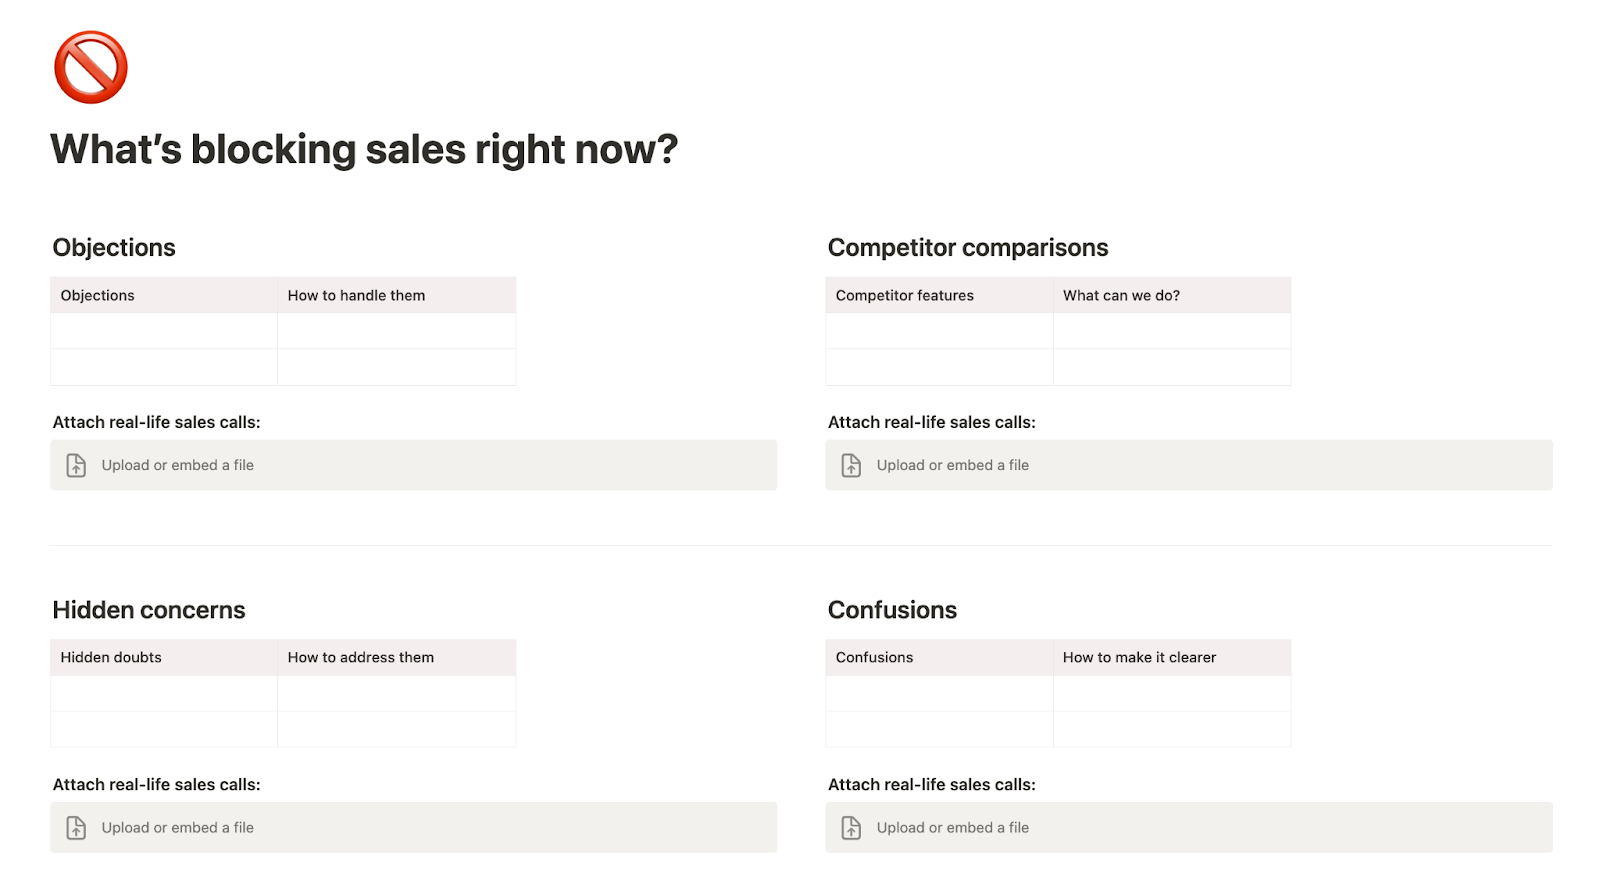Upload or embed a file under Objections

pos(413,465)
